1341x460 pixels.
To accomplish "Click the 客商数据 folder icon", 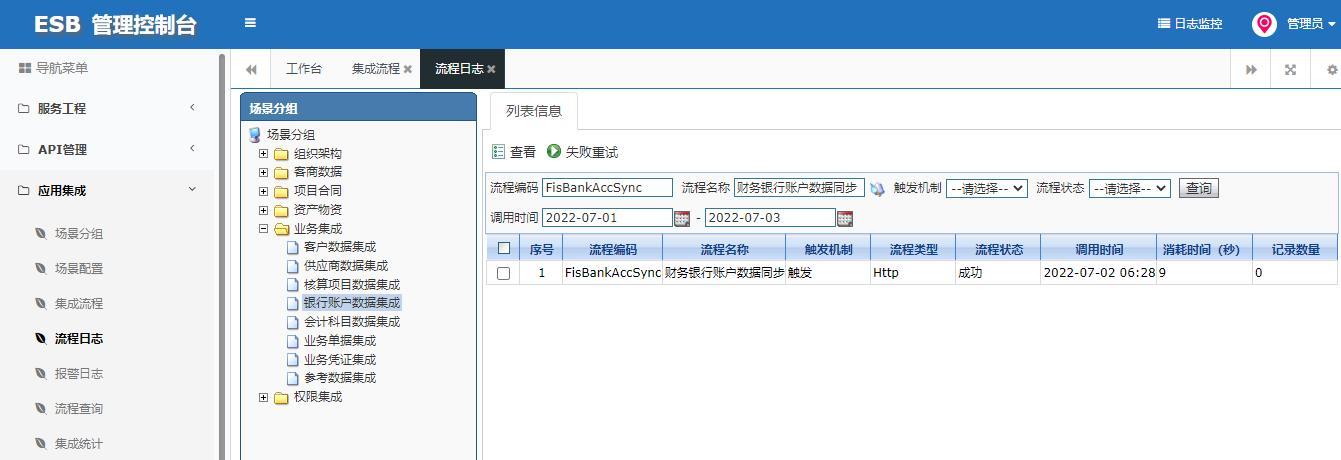I will pyautogui.click(x=281, y=172).
